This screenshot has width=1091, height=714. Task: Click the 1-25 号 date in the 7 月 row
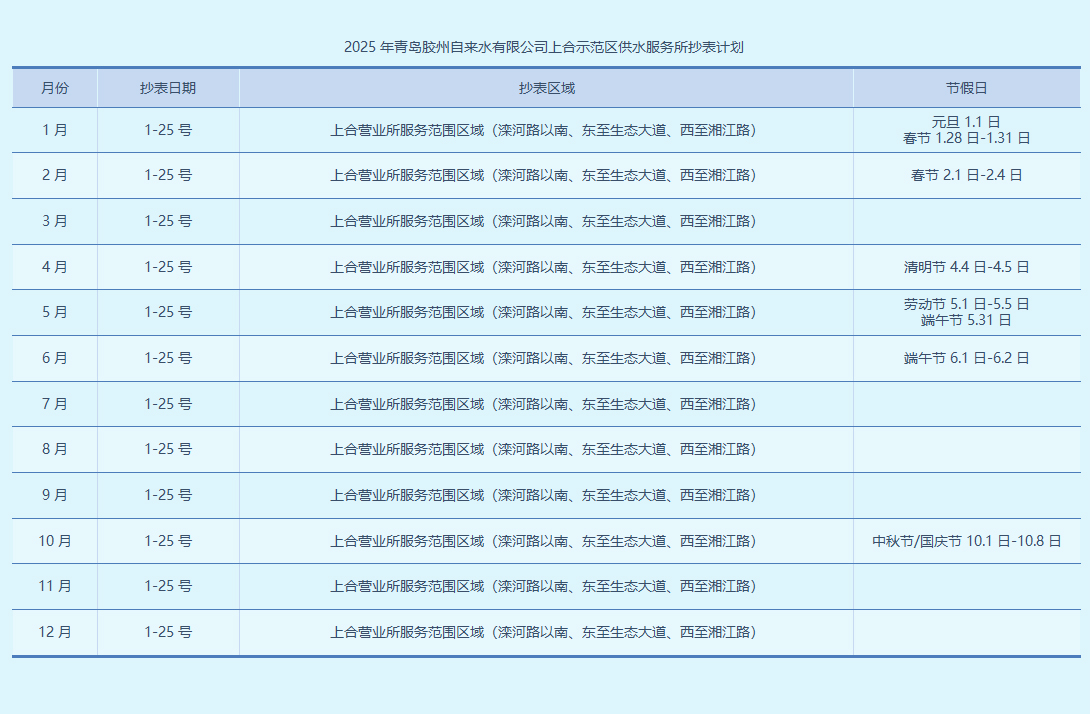click(168, 404)
